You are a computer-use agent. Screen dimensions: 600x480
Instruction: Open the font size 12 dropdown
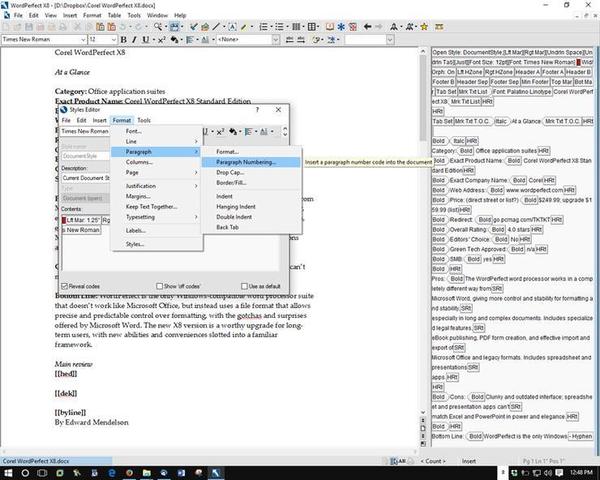tap(114, 39)
